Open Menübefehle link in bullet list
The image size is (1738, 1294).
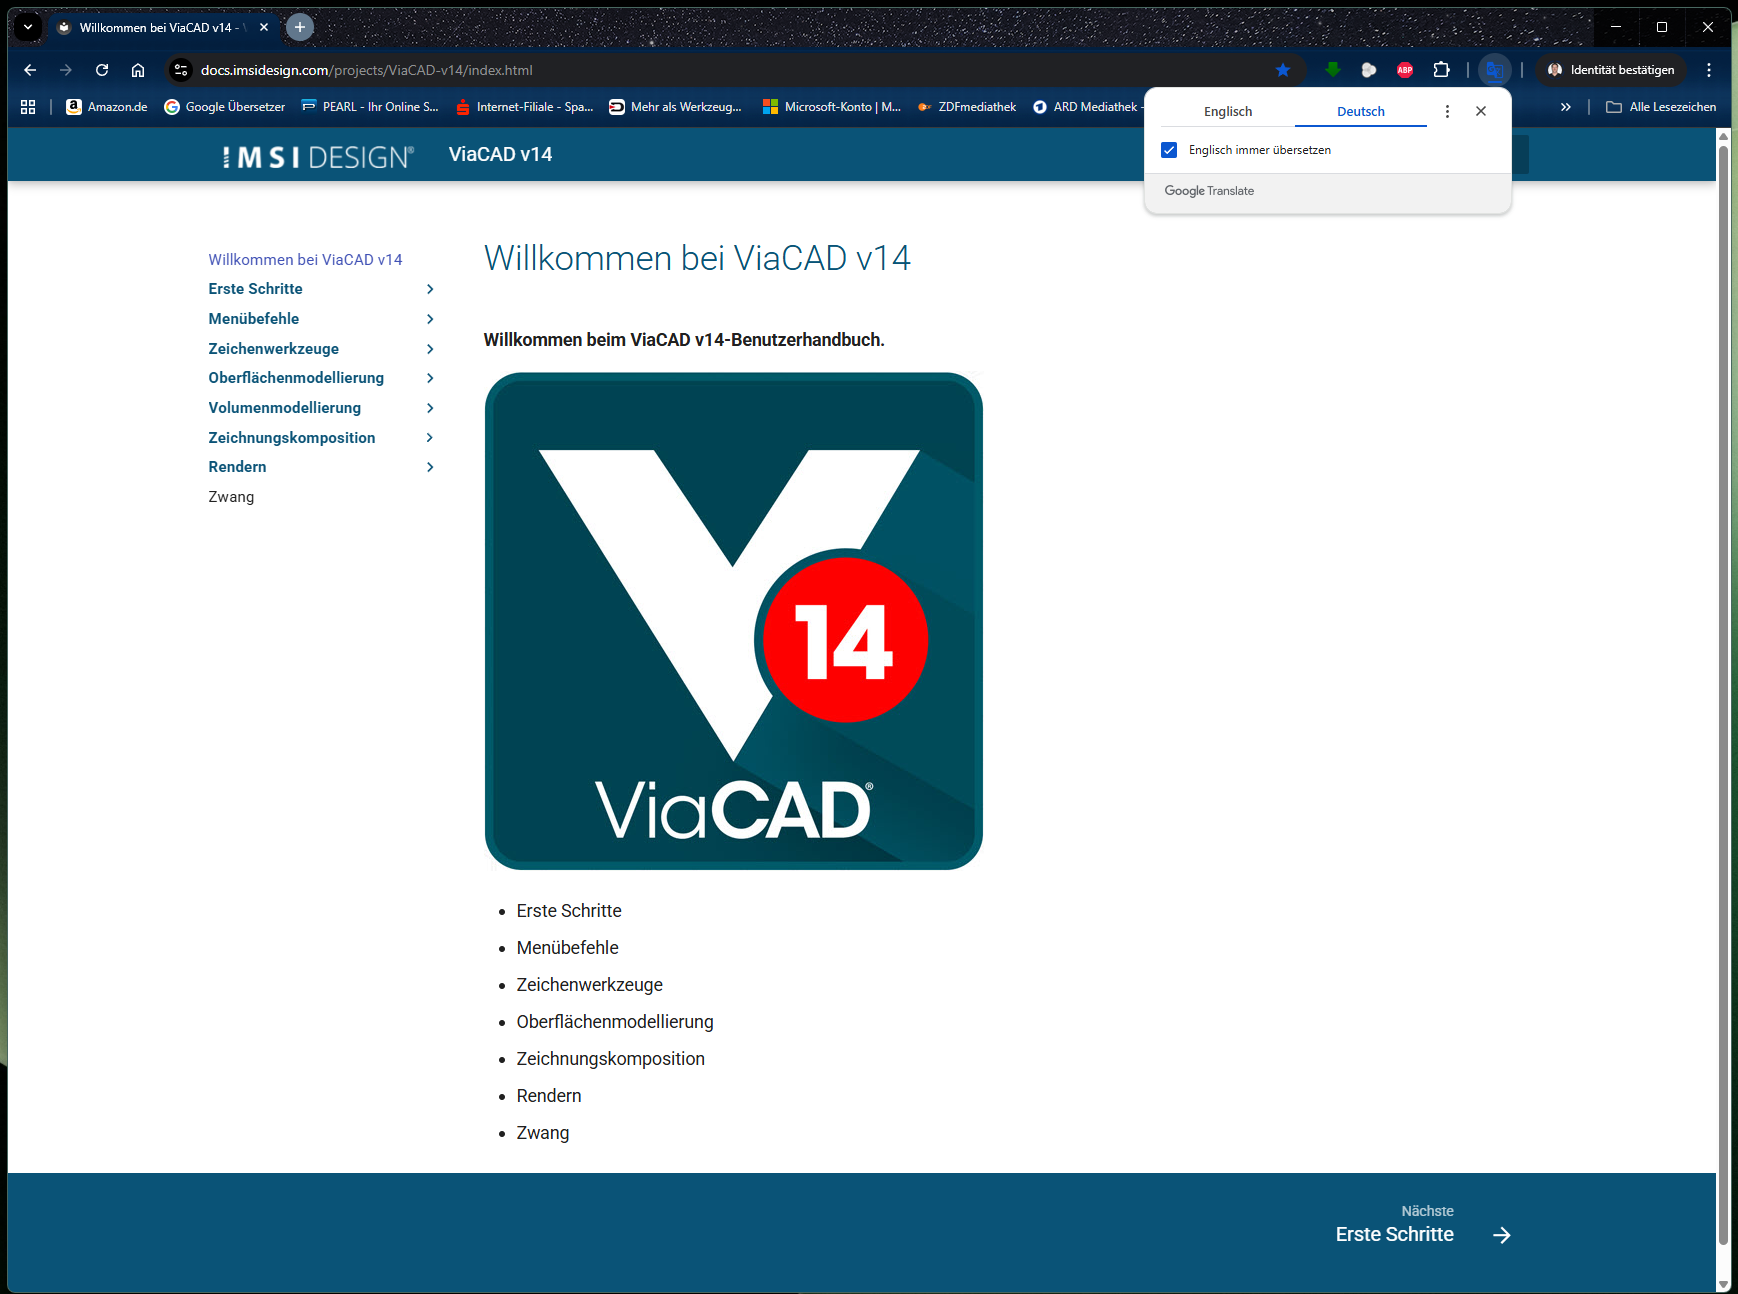click(567, 948)
